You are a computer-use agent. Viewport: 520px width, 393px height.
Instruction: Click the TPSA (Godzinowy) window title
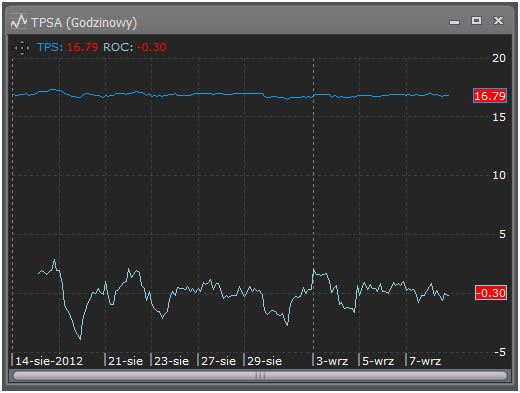(84, 23)
